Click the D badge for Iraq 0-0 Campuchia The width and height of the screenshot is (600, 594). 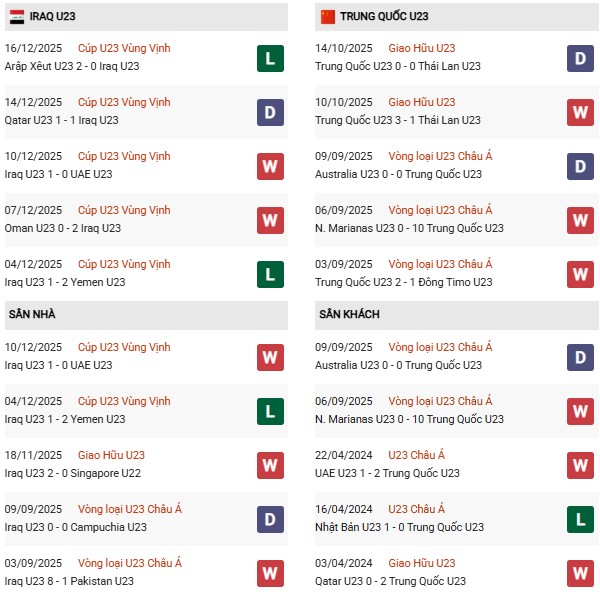pos(269,519)
